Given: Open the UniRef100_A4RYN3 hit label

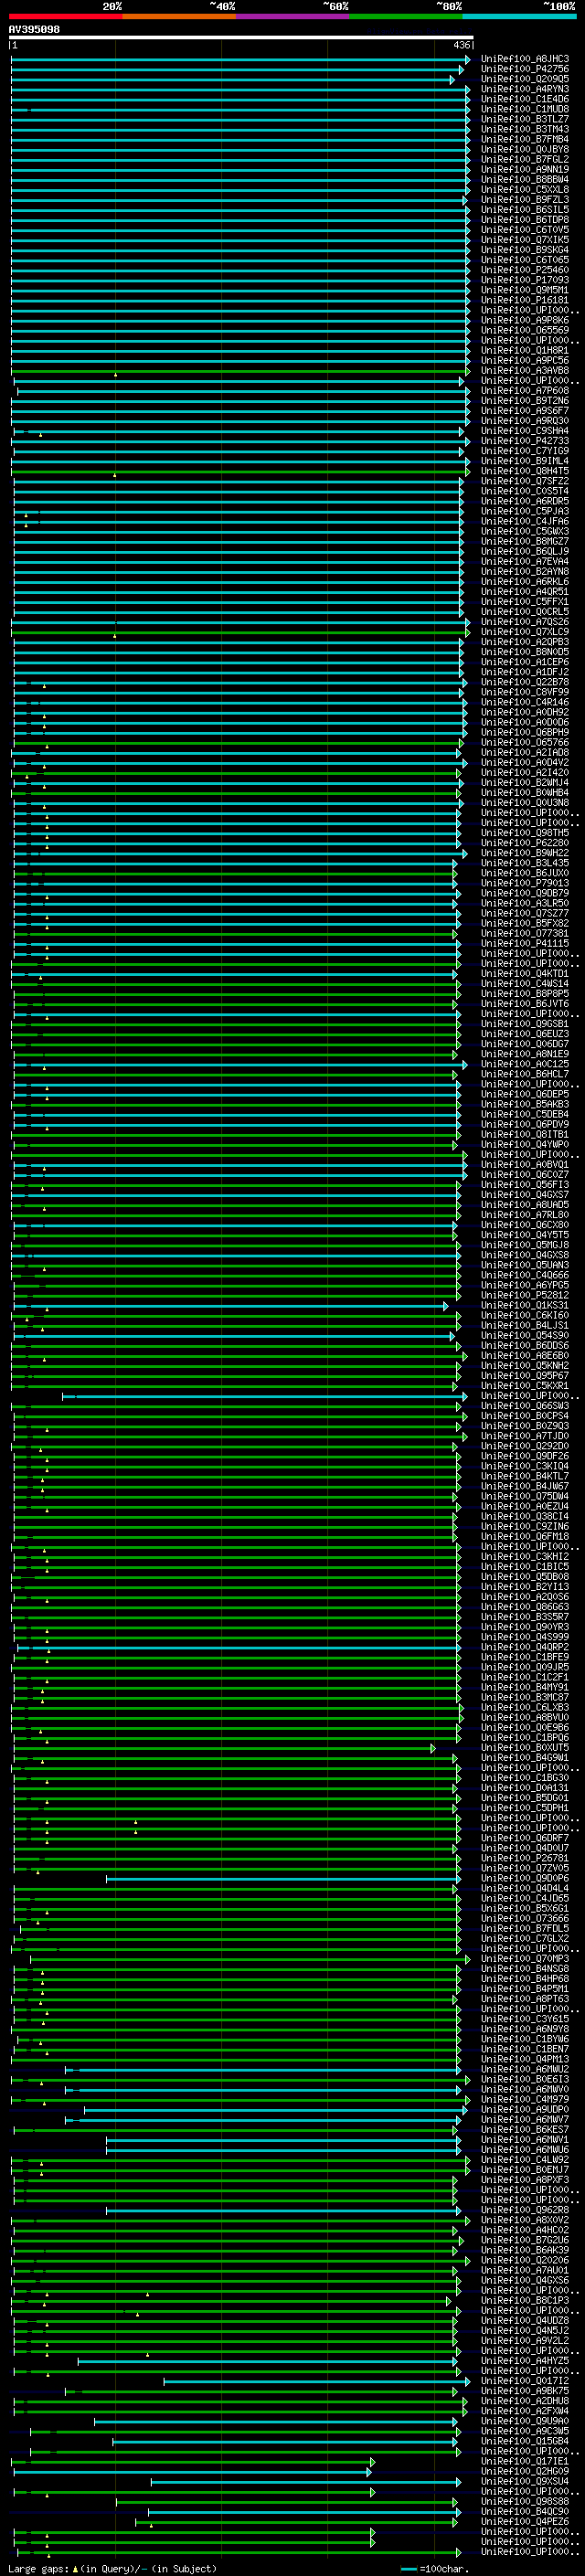Looking at the screenshot, I should [x=525, y=89].
